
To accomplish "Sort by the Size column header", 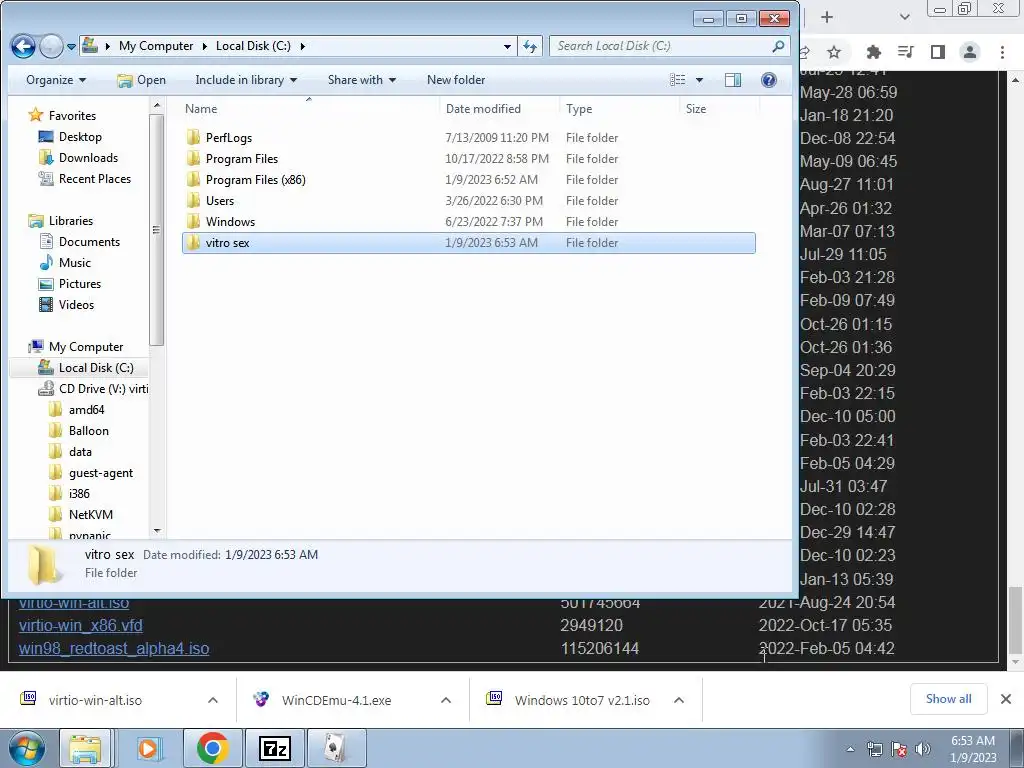I will [x=696, y=108].
